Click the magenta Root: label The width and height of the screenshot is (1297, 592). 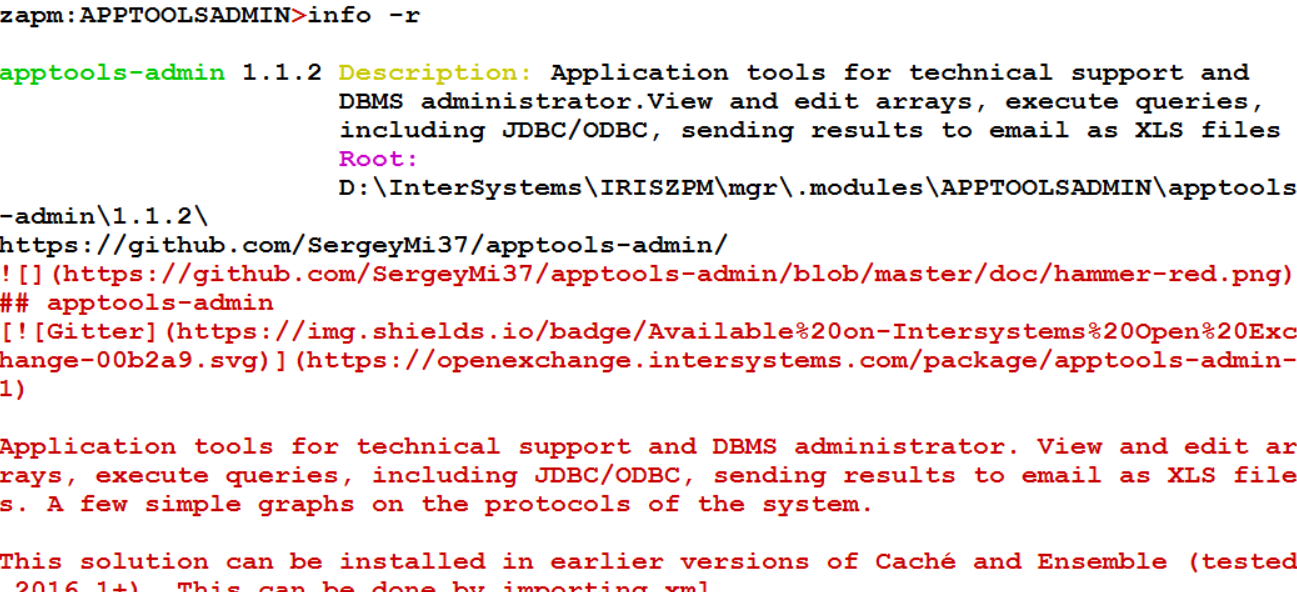379,159
